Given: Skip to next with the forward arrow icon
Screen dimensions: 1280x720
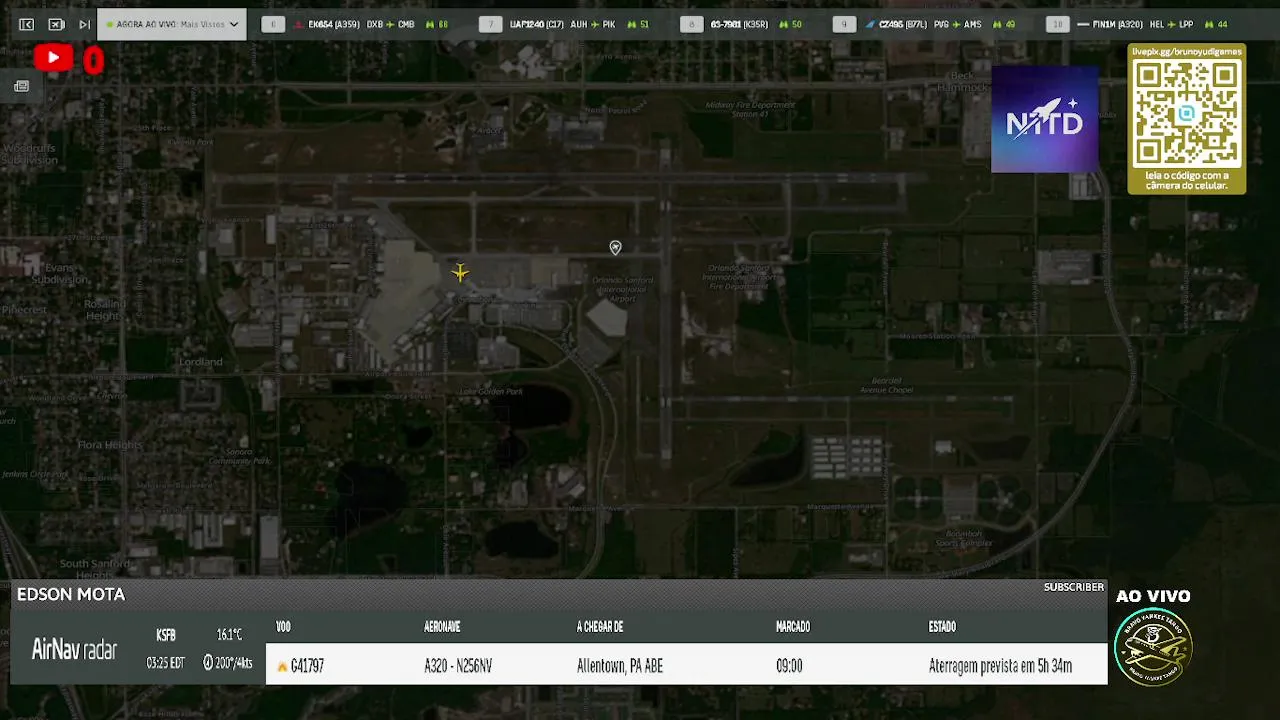Looking at the screenshot, I should pyautogui.click(x=85, y=24).
